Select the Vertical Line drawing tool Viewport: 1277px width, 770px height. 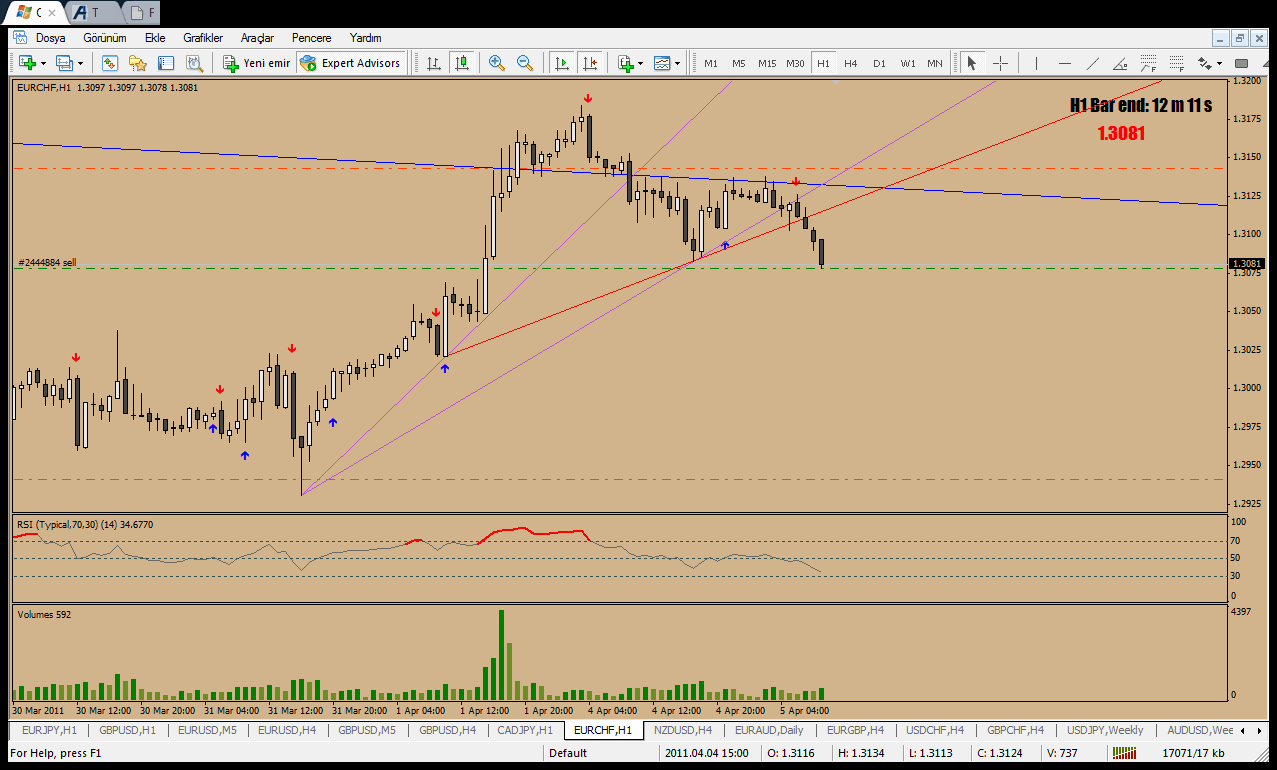pyautogui.click(x=1036, y=63)
